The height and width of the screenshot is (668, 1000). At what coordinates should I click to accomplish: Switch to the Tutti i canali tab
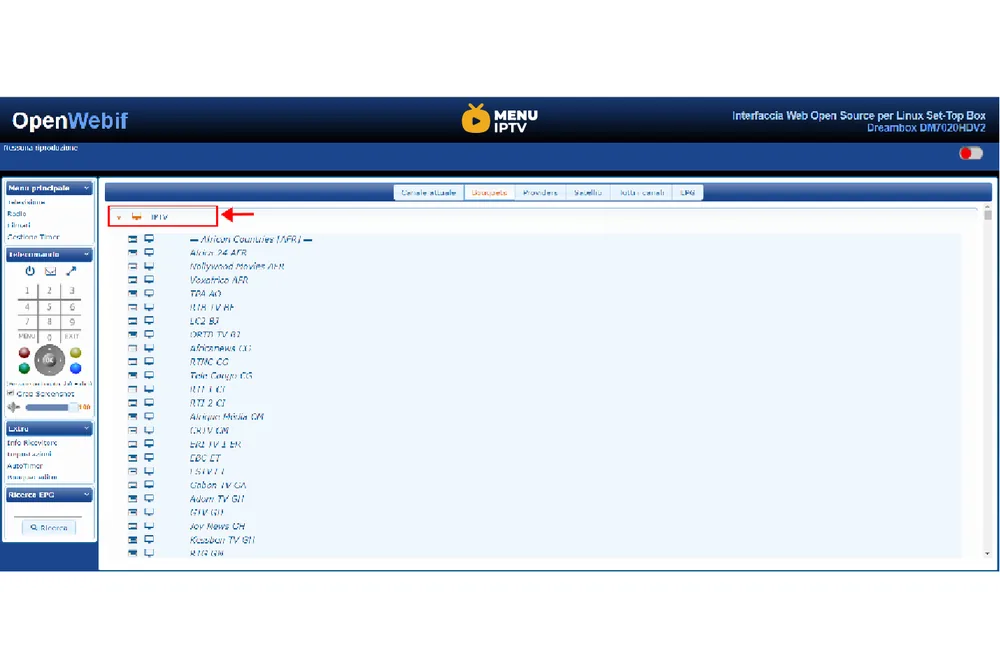(642, 193)
